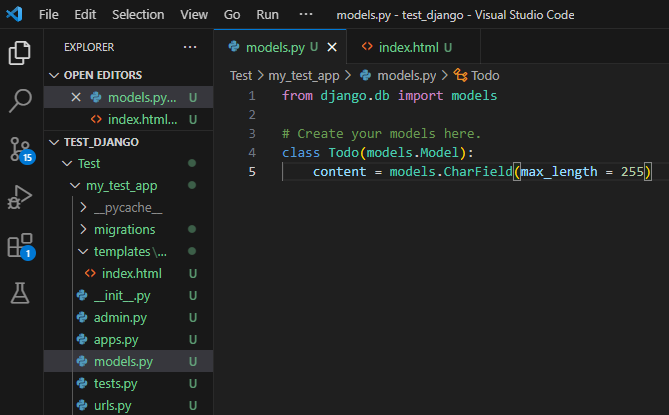Click Python icon of admin.py file
This screenshot has width=669, height=415.
point(82,317)
